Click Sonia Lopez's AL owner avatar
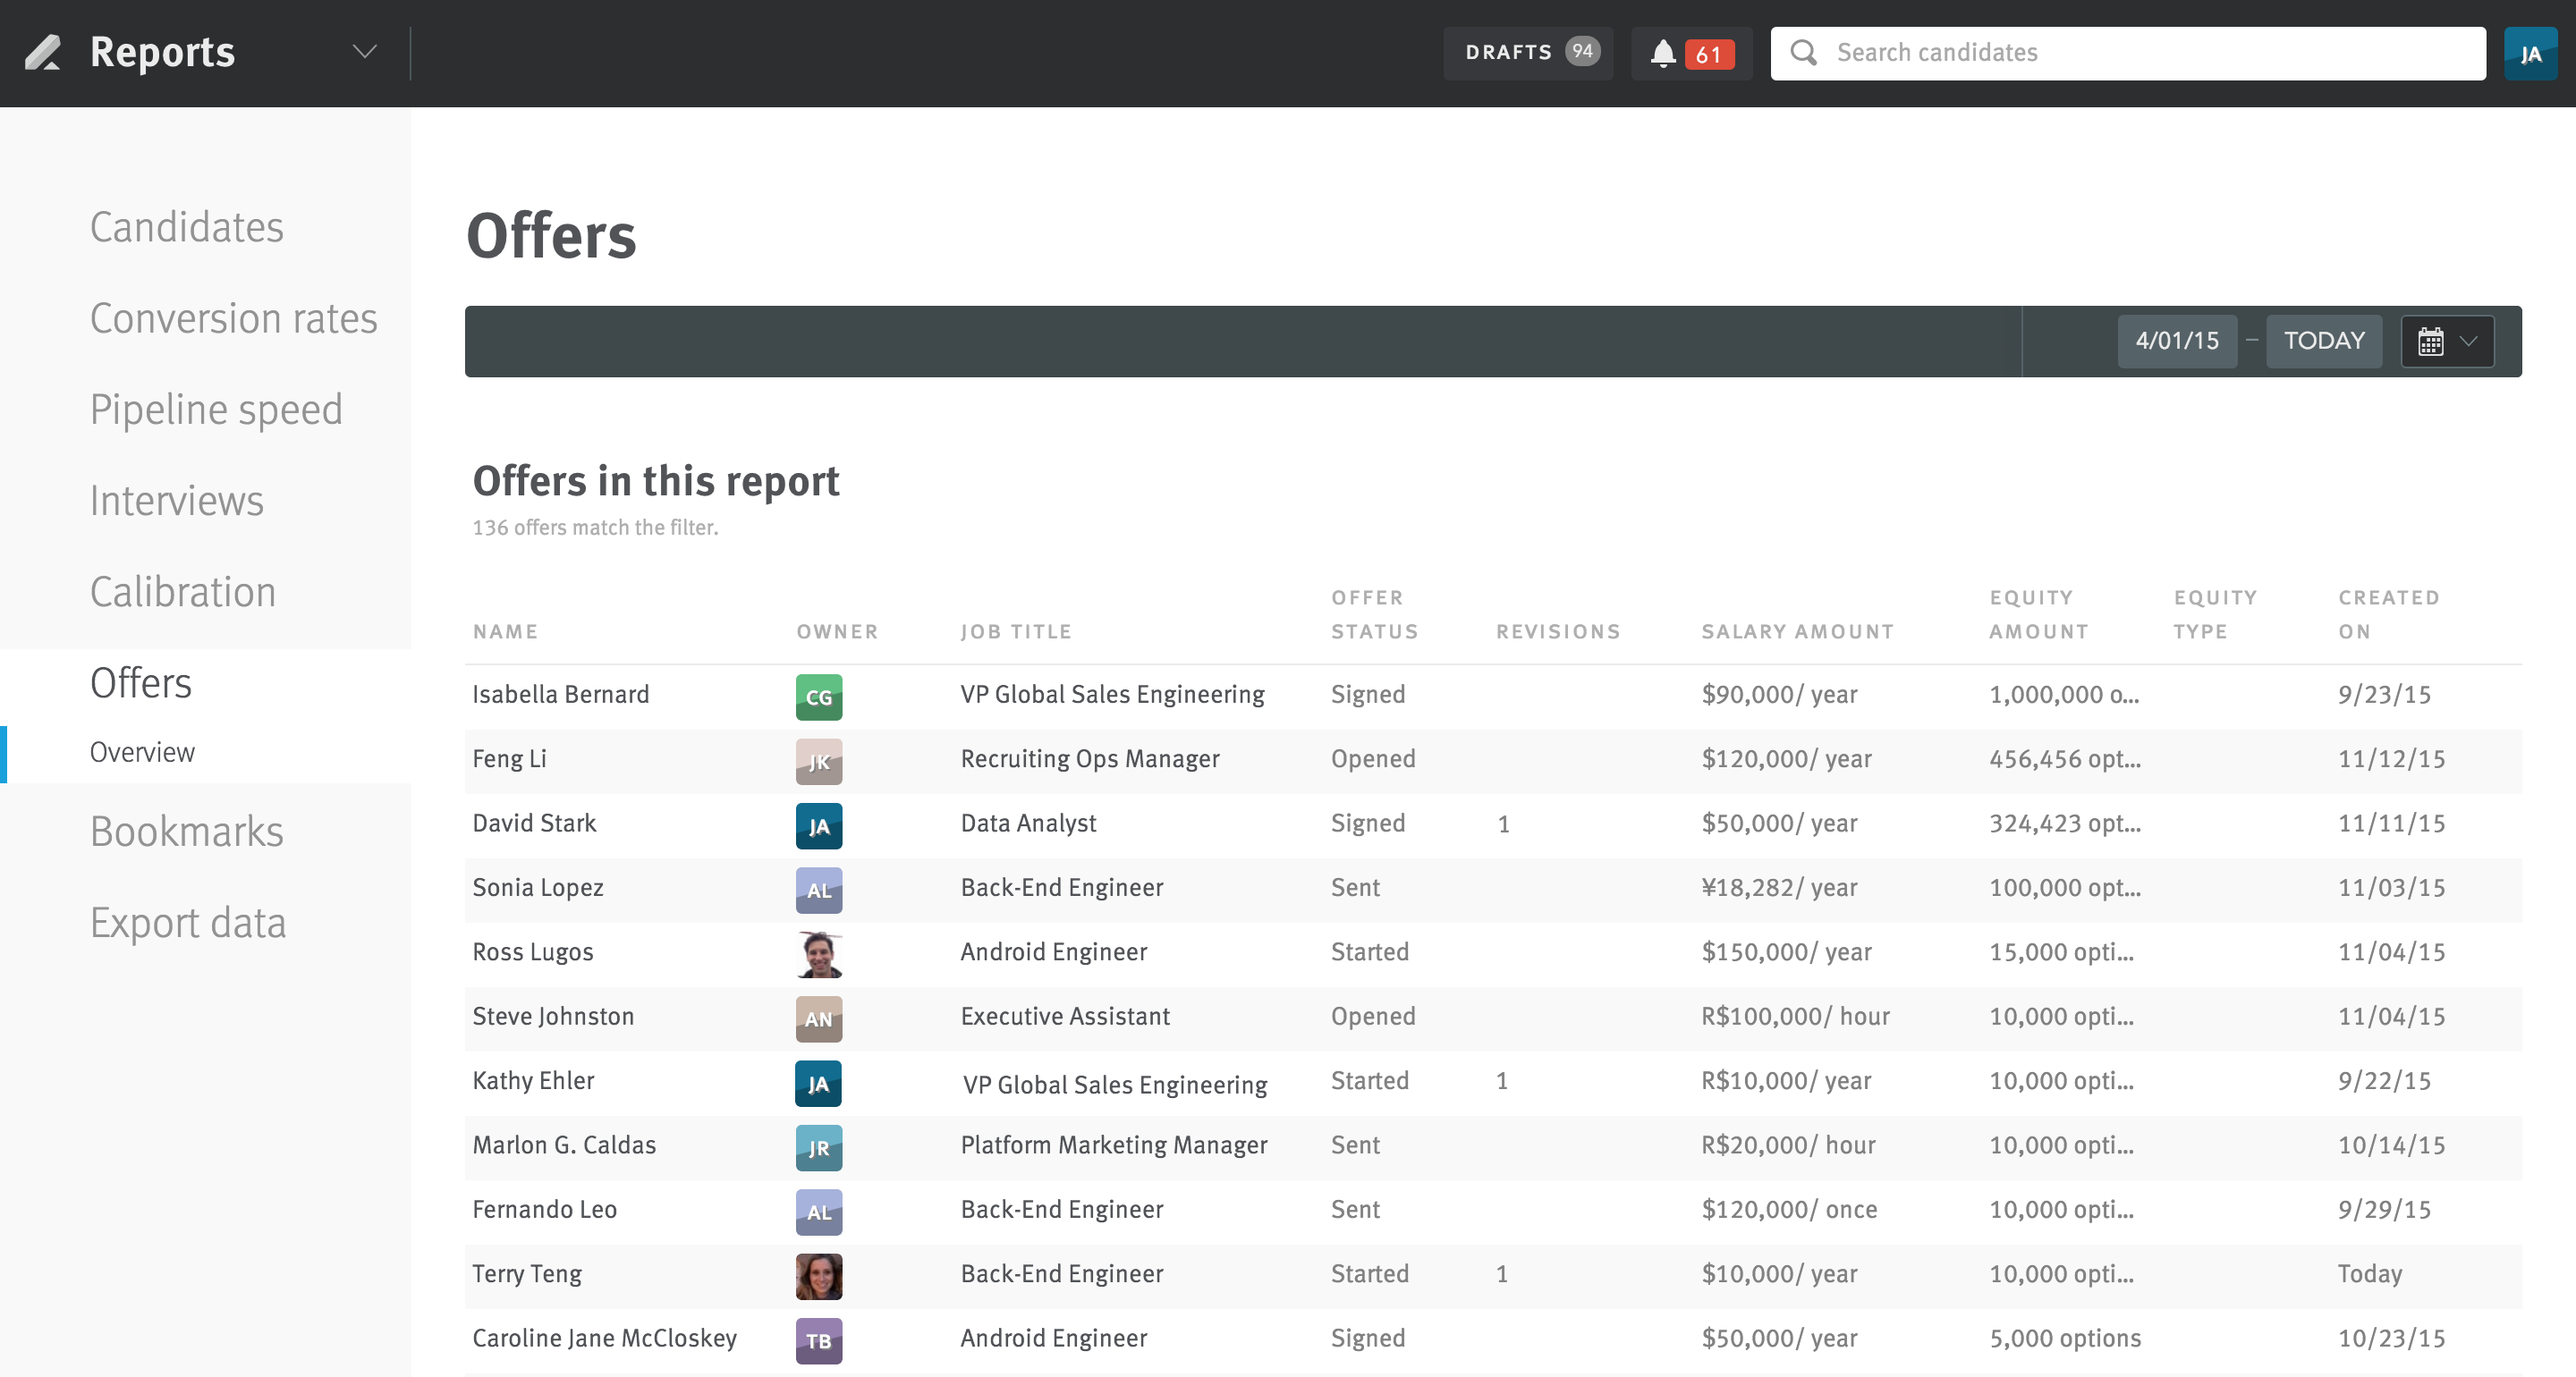 (x=819, y=890)
